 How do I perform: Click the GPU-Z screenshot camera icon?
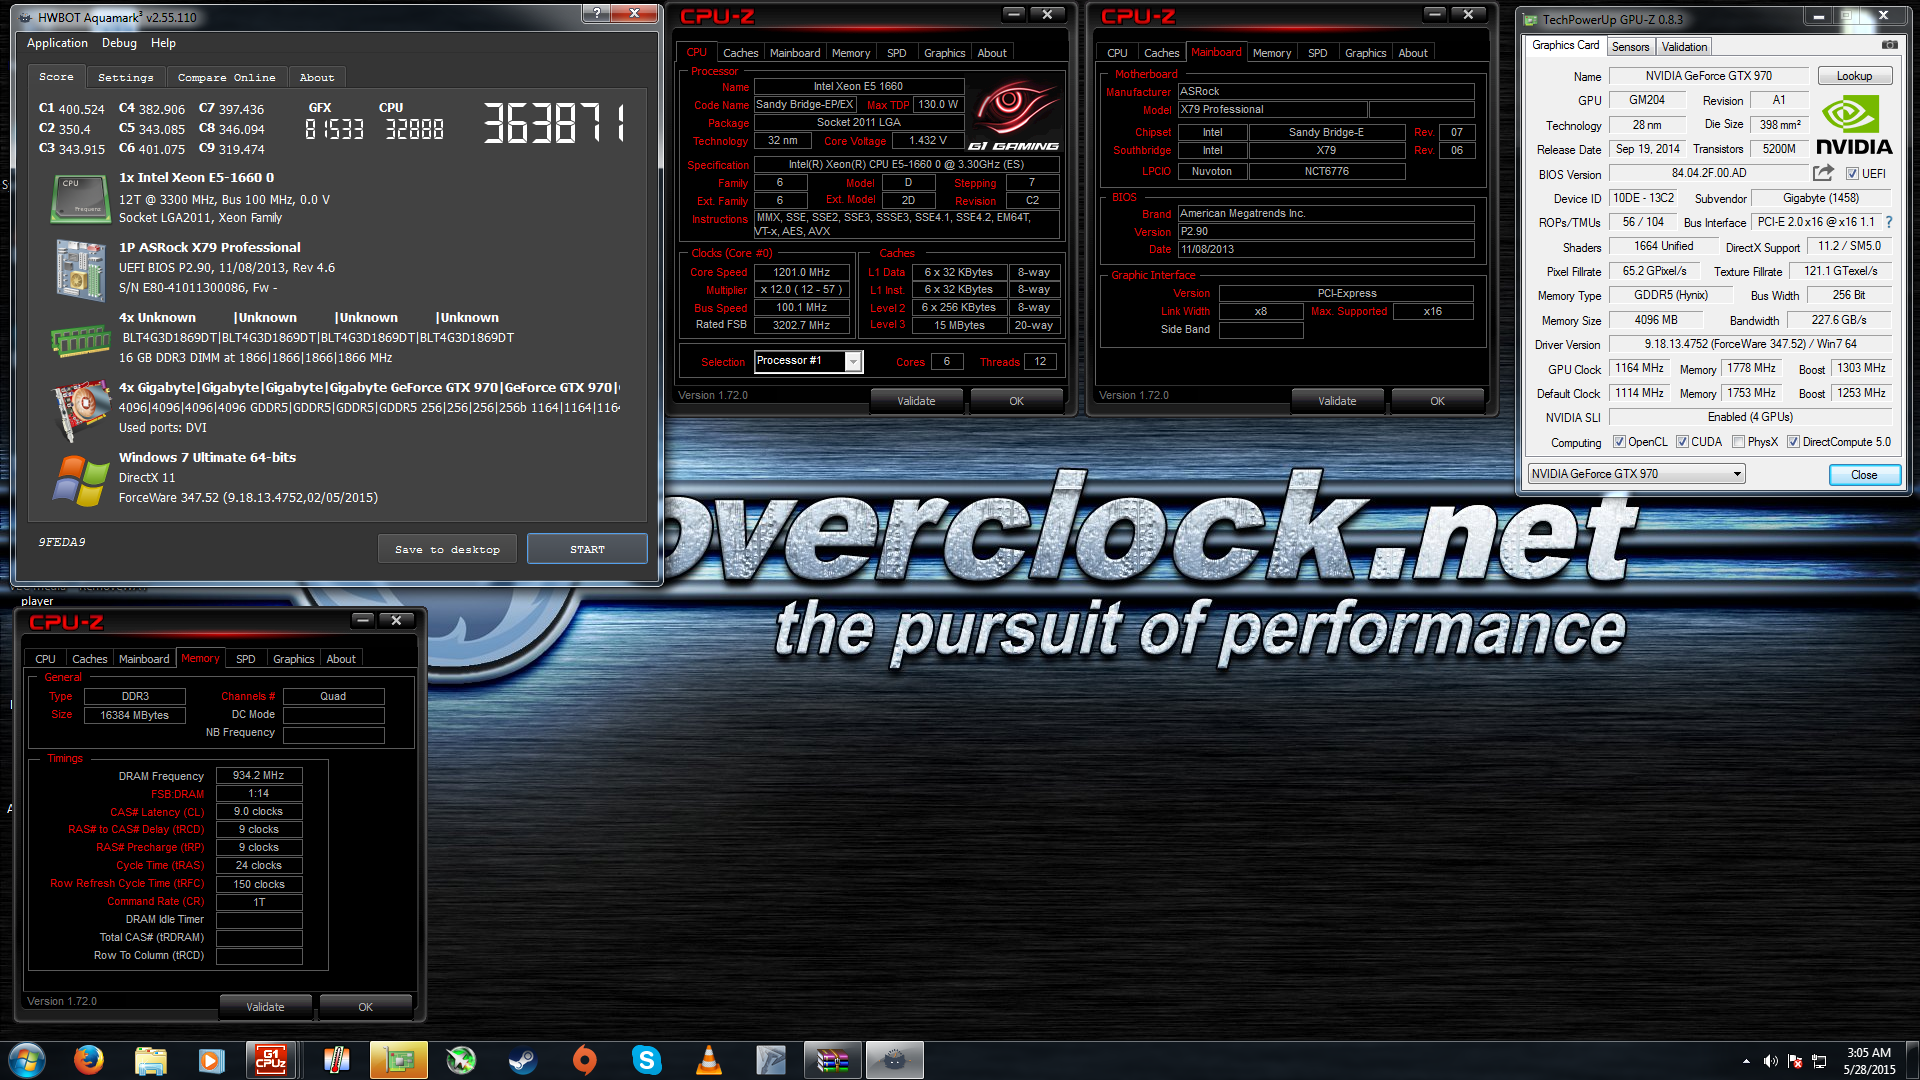pos(1889,45)
